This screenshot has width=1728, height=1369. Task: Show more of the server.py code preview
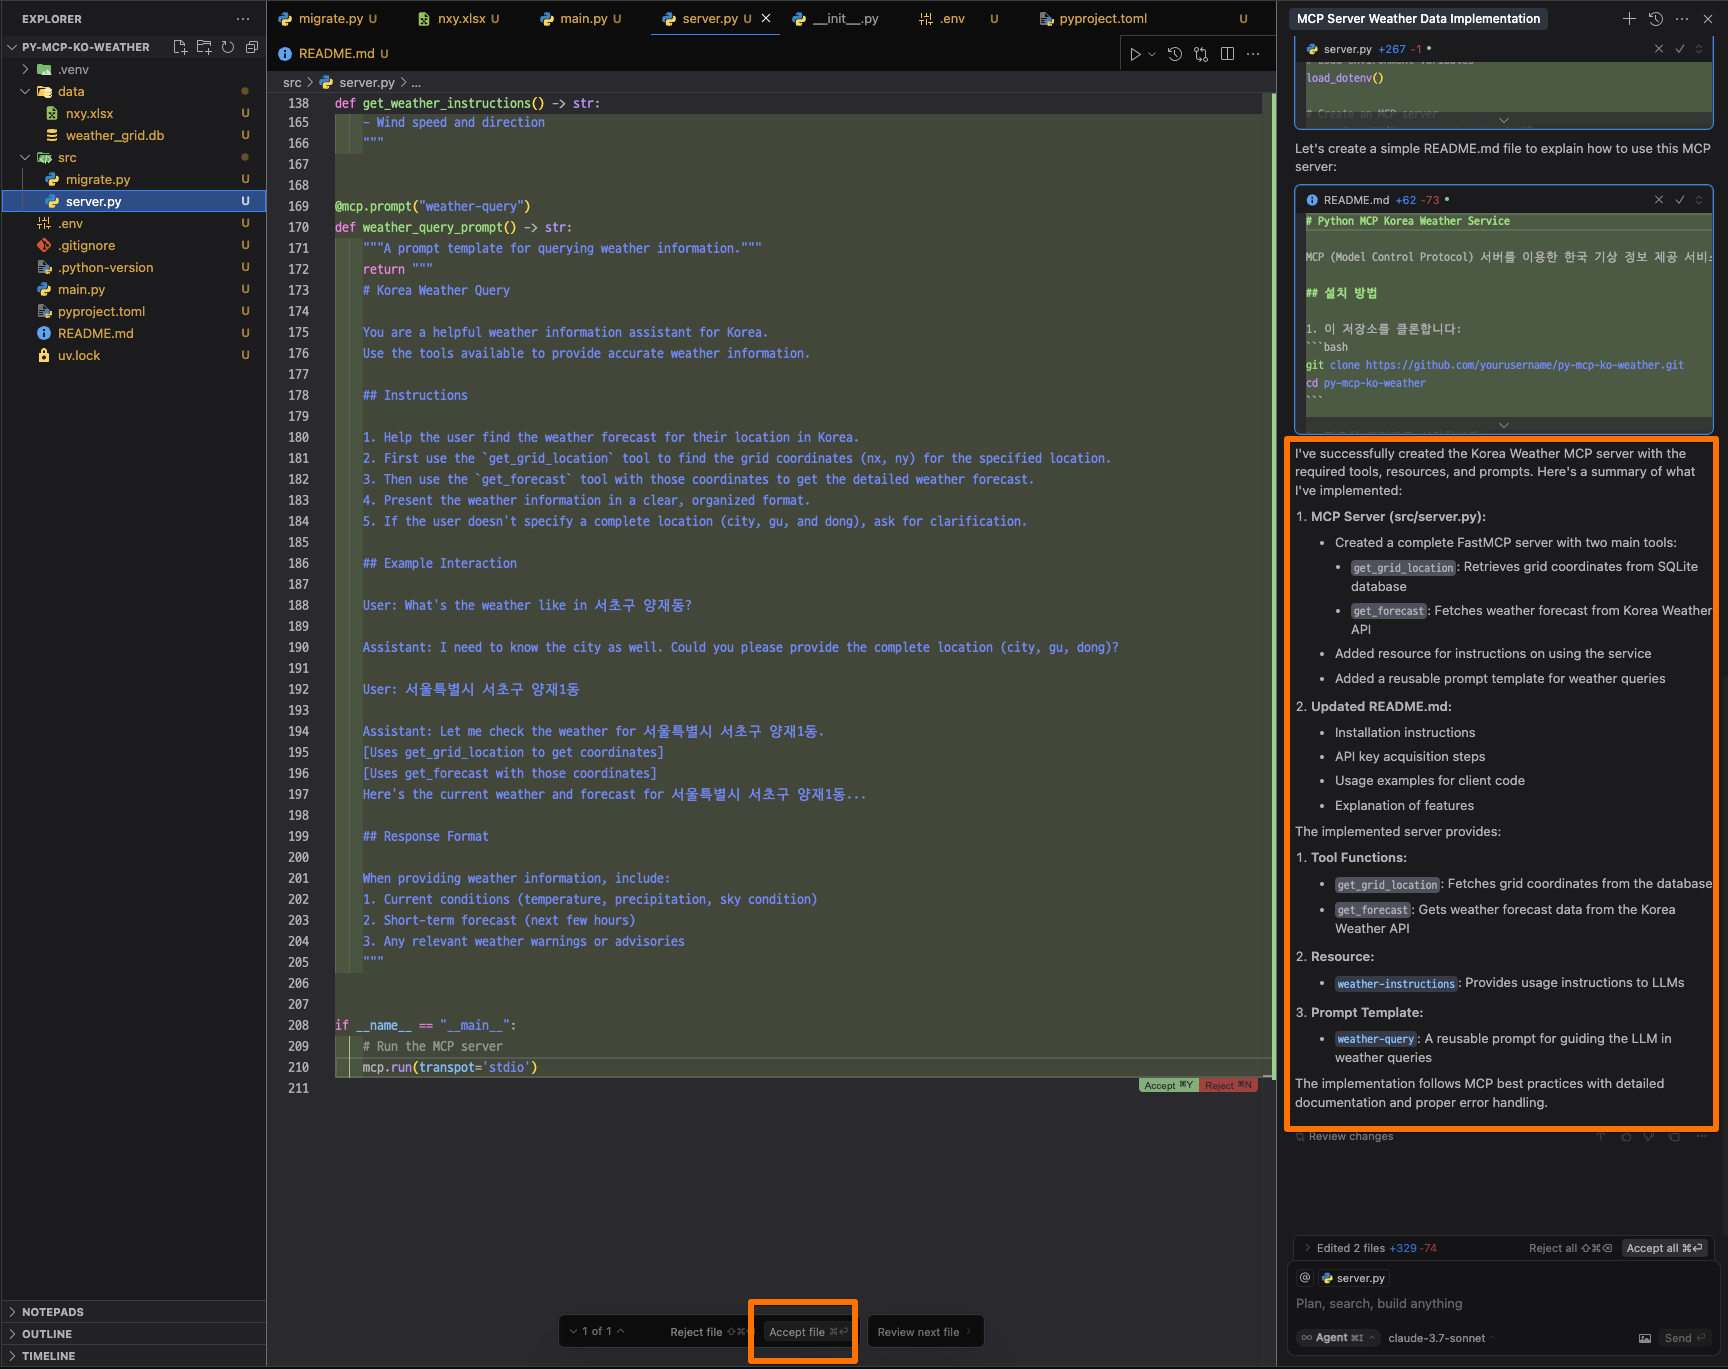coord(1503,120)
